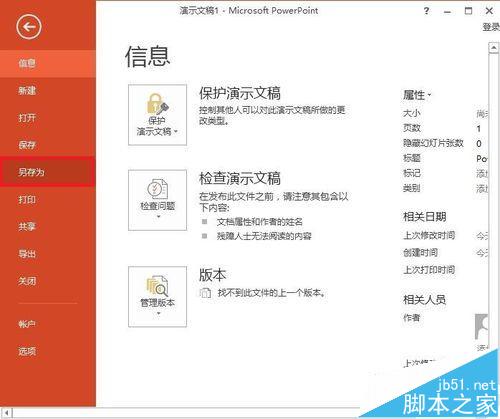Open the 打印 page
This screenshot has height=419, width=500.
click(48, 200)
